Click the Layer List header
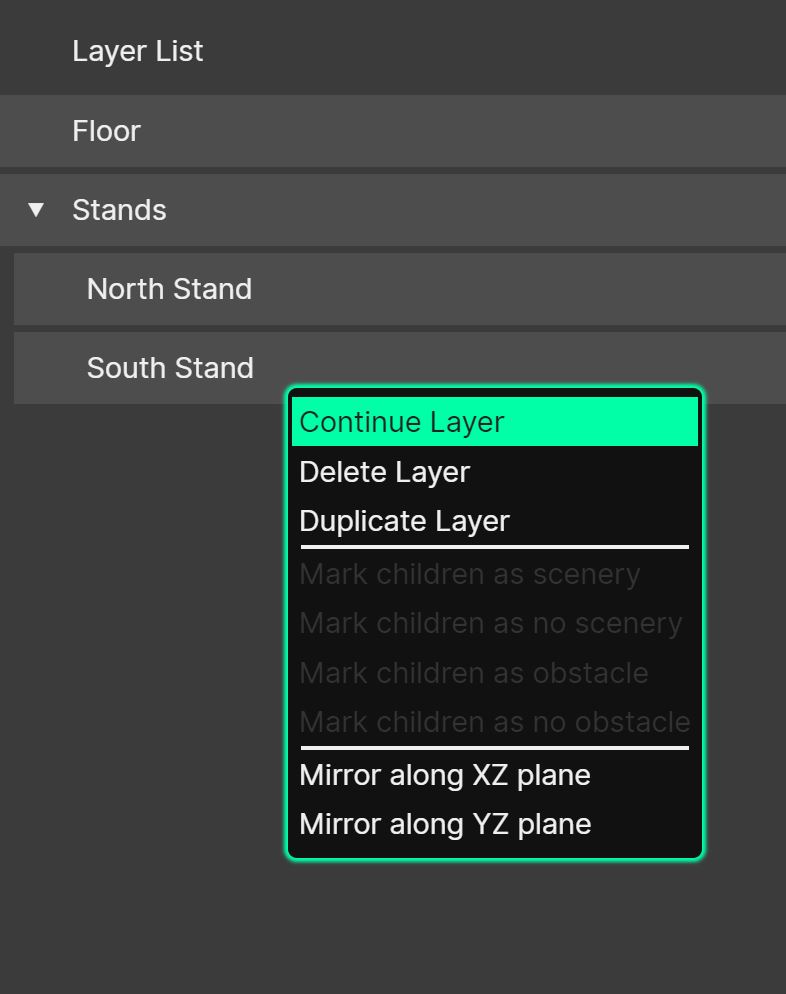 point(137,50)
